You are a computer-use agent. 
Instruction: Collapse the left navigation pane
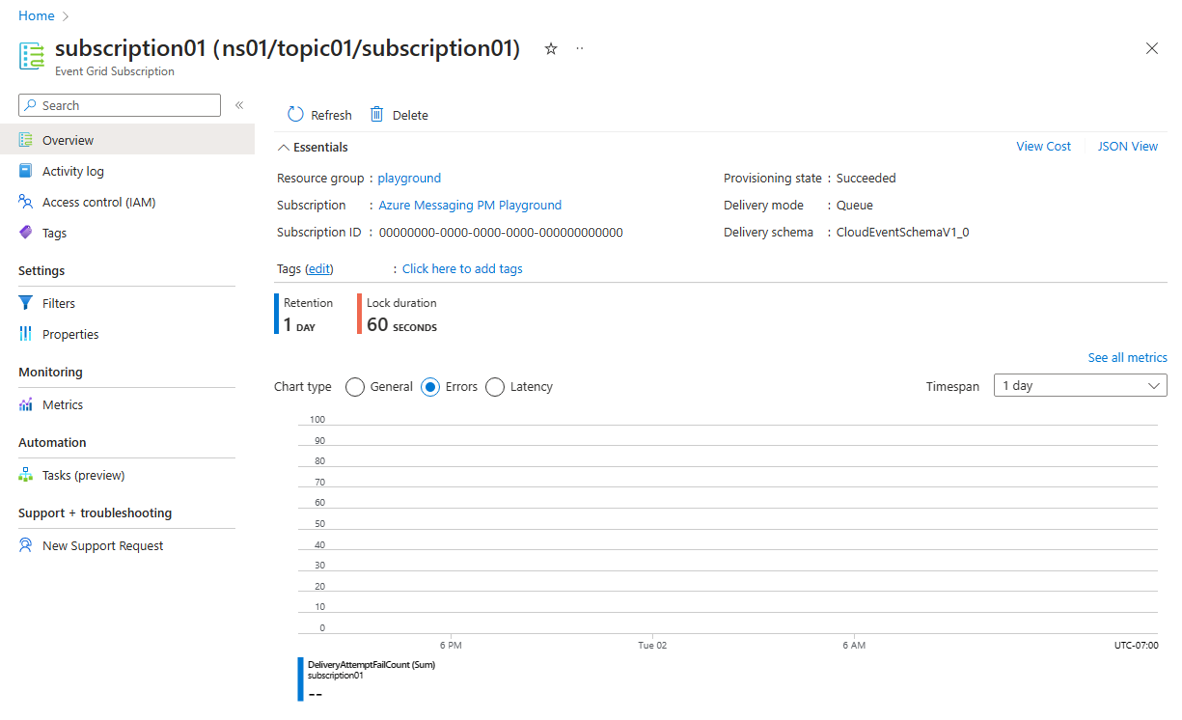point(239,104)
